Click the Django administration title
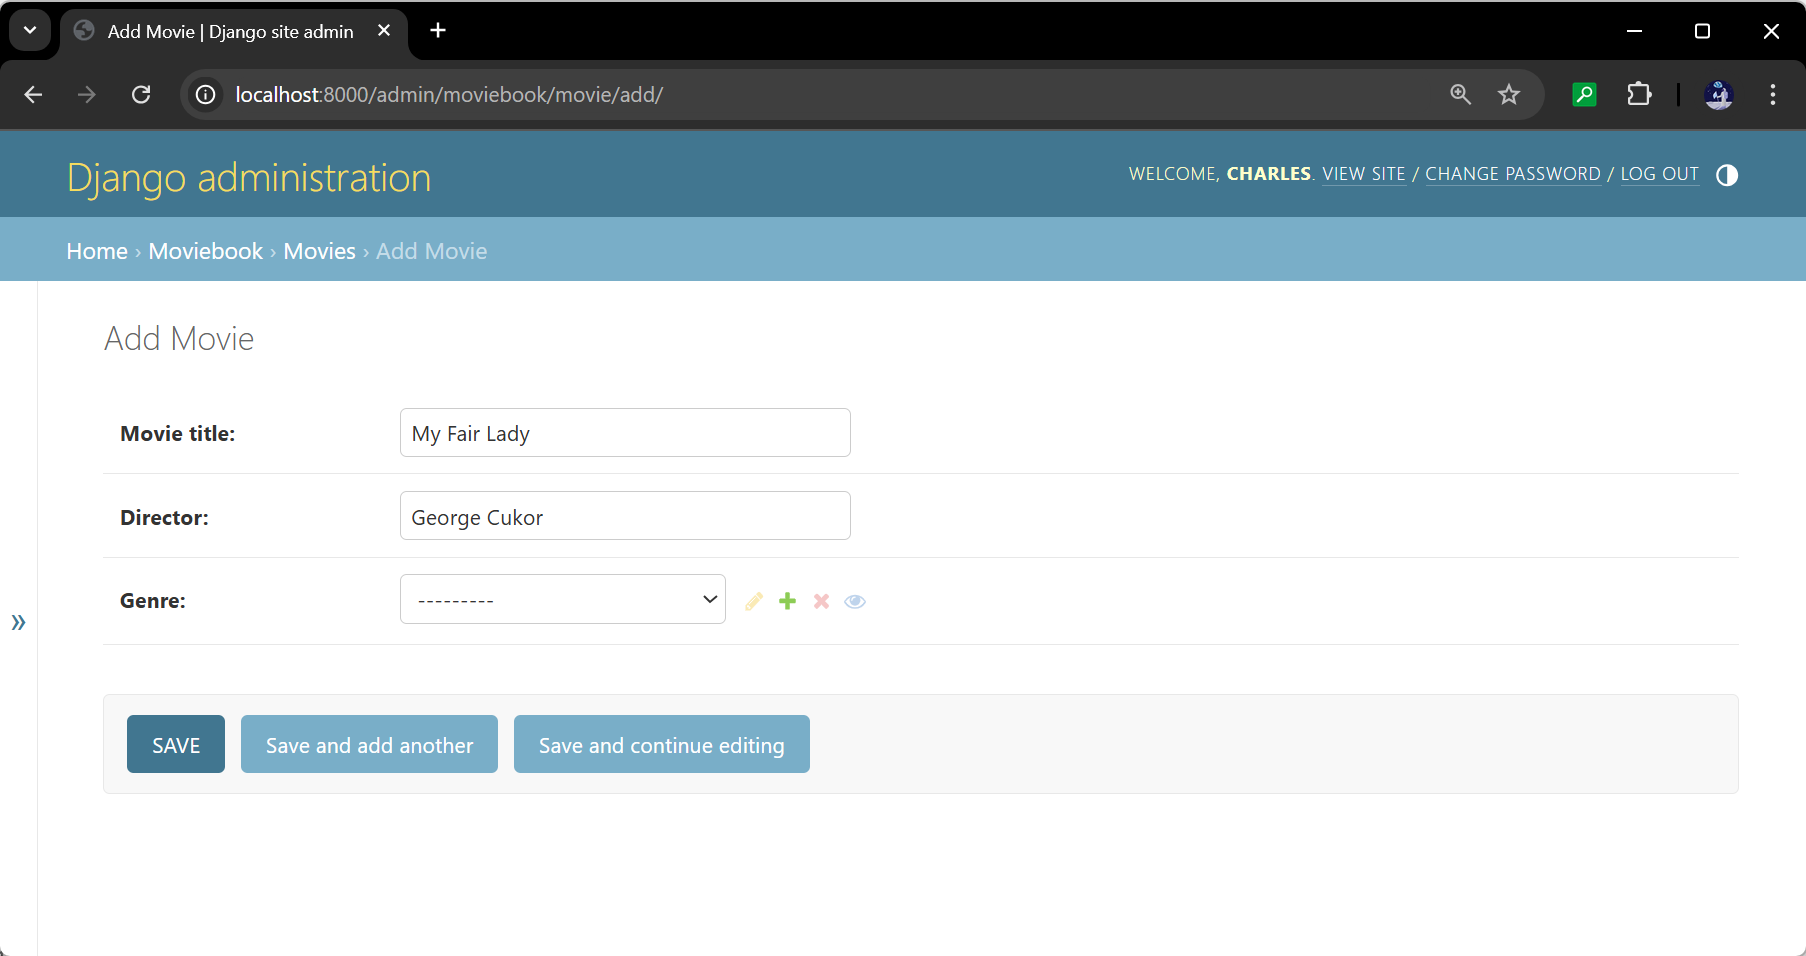This screenshot has height=956, width=1806. 249,178
